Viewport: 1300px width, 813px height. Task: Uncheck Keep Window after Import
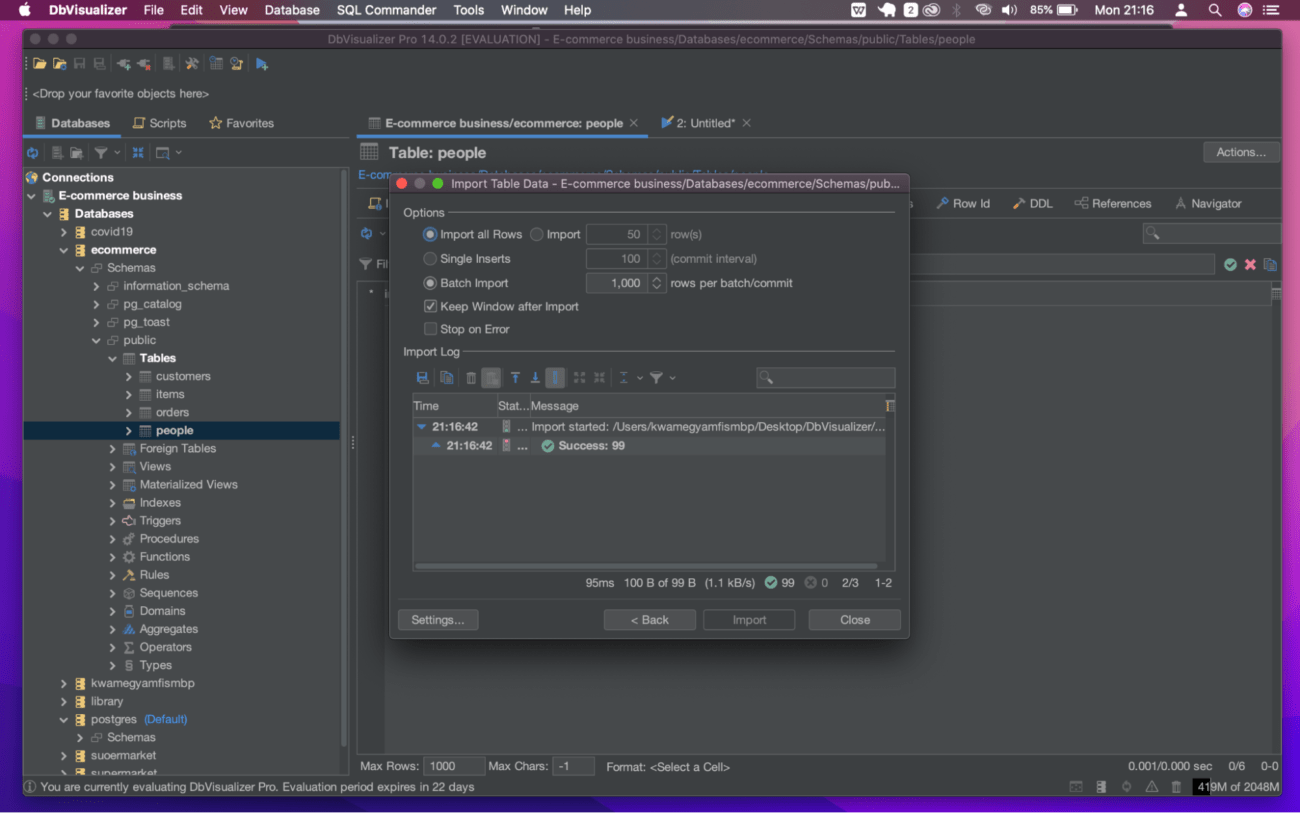coord(431,306)
